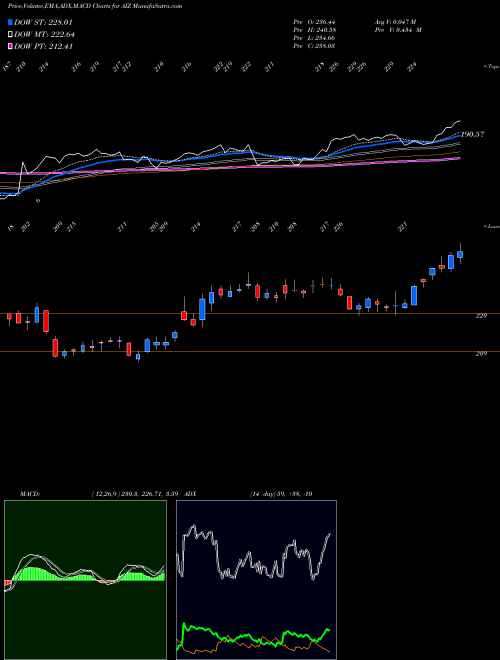The height and width of the screenshot is (660, 500).
Task: Select the 'DOW MT: 222.64' legend text
Action: (x=45, y=34)
